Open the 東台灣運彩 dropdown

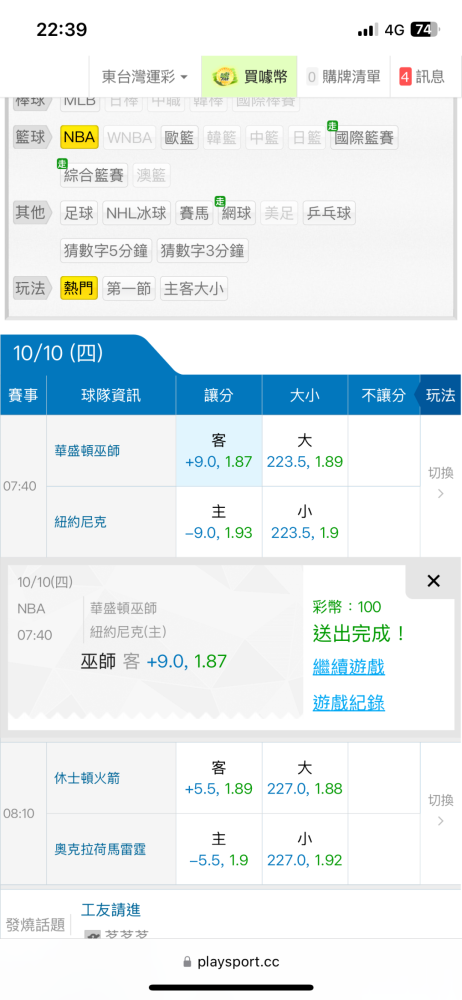(145, 77)
